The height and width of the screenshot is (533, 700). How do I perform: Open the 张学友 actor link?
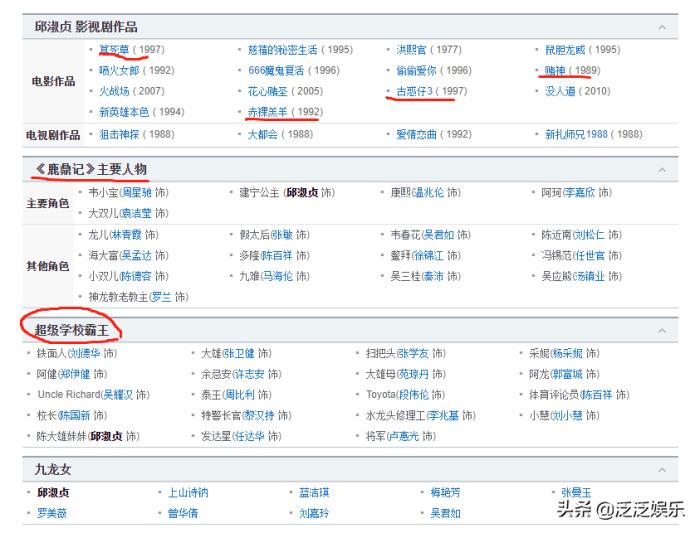(416, 353)
